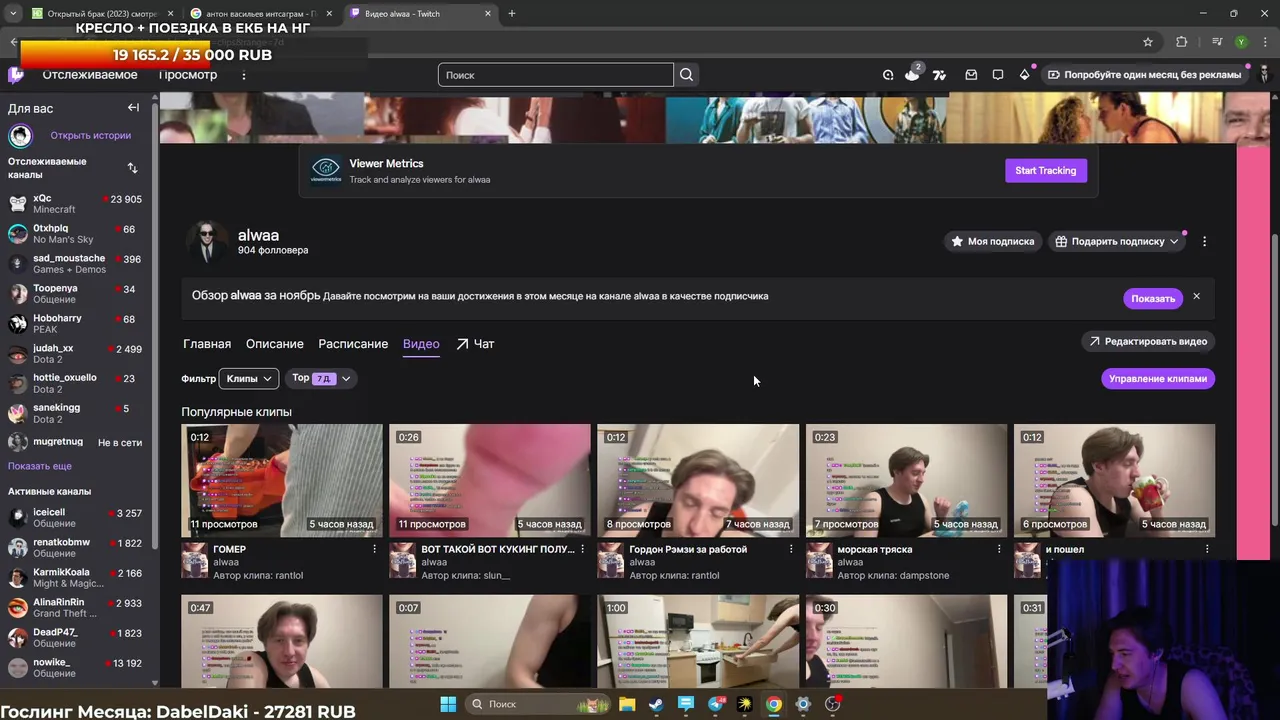The height and width of the screenshot is (720, 1280).
Task: Open KarmikKoala channel in sidebar
Action: [75, 578]
